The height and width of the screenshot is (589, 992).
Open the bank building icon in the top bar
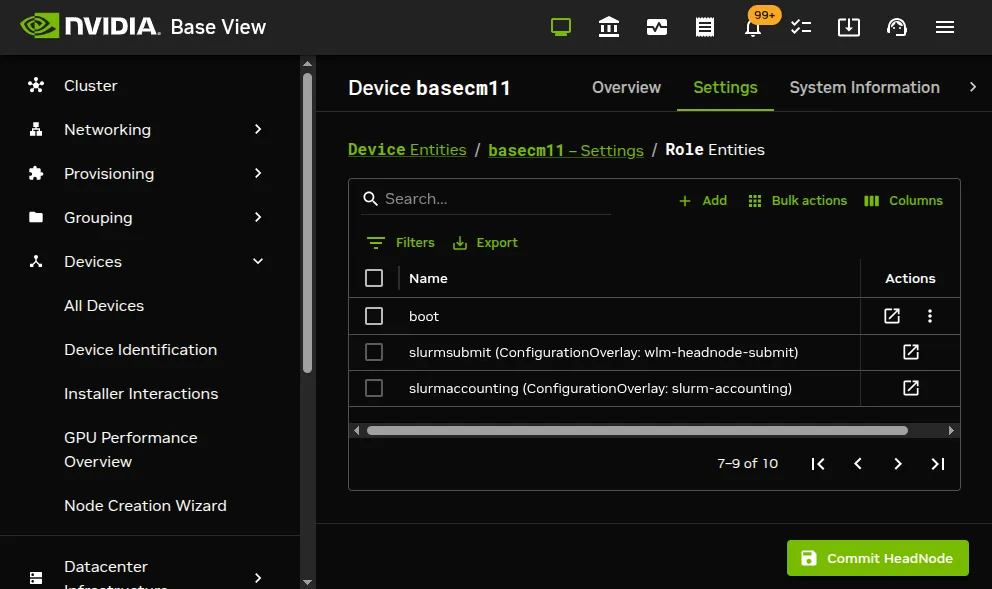click(609, 27)
